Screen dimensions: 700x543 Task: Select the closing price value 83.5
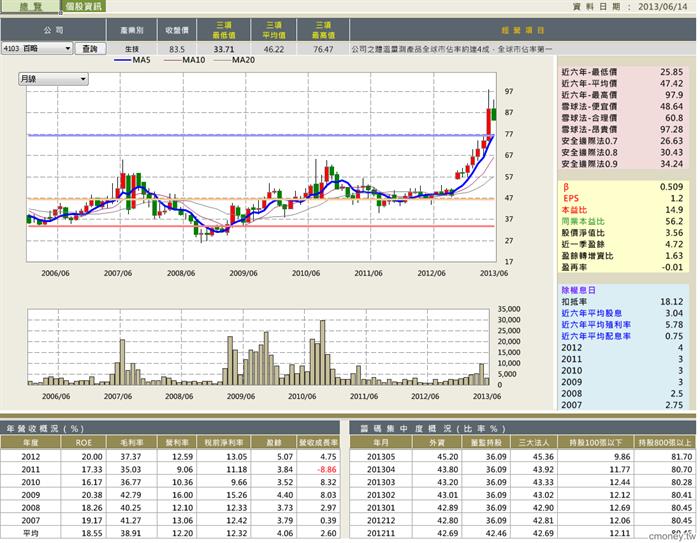tap(177, 49)
